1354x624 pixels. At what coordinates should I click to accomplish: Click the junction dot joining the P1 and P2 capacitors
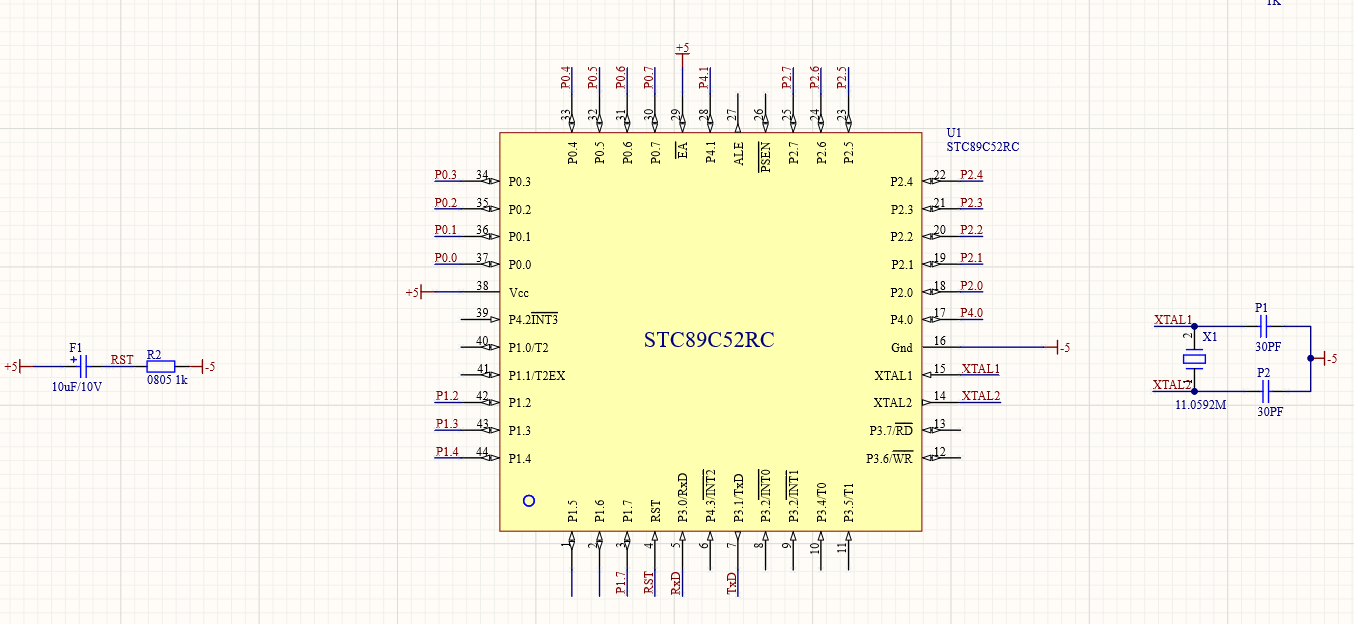click(1310, 358)
